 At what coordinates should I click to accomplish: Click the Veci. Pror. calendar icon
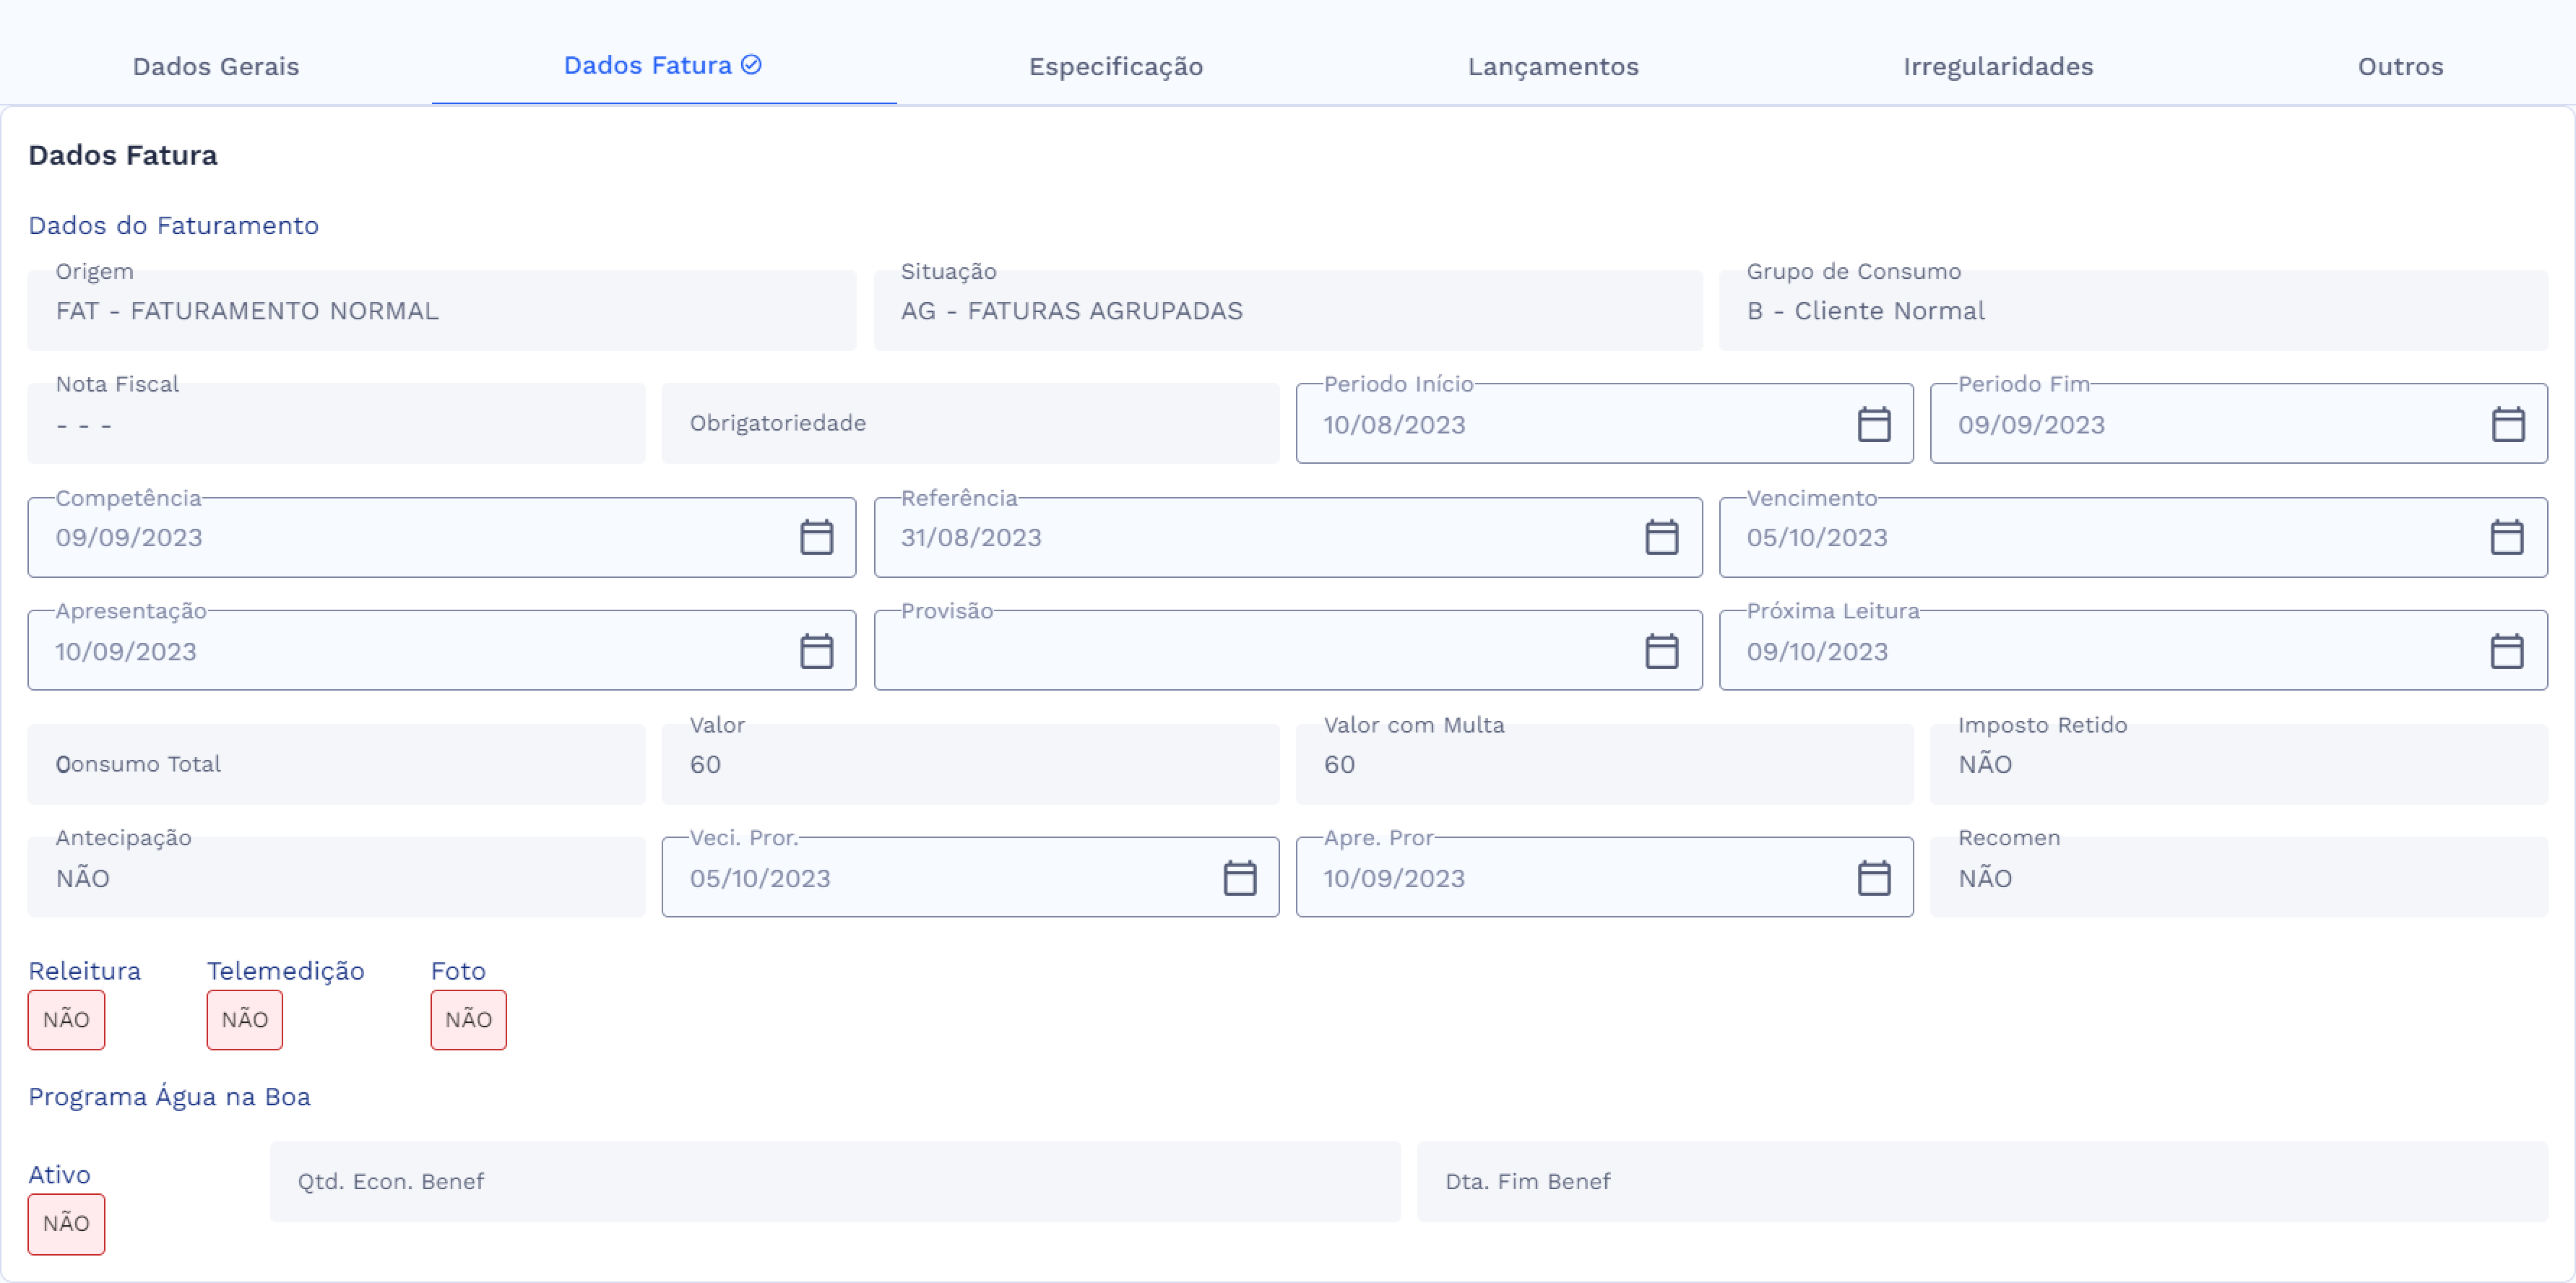tap(1239, 878)
